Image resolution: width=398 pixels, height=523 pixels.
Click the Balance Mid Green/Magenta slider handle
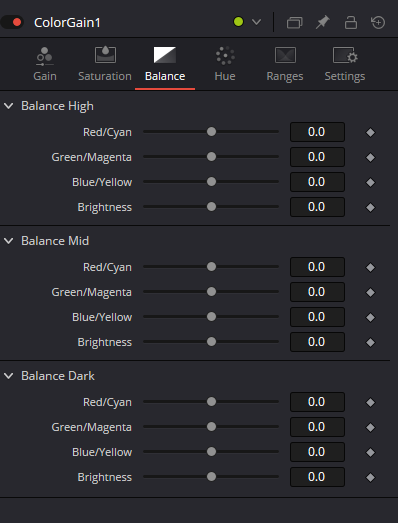211,292
